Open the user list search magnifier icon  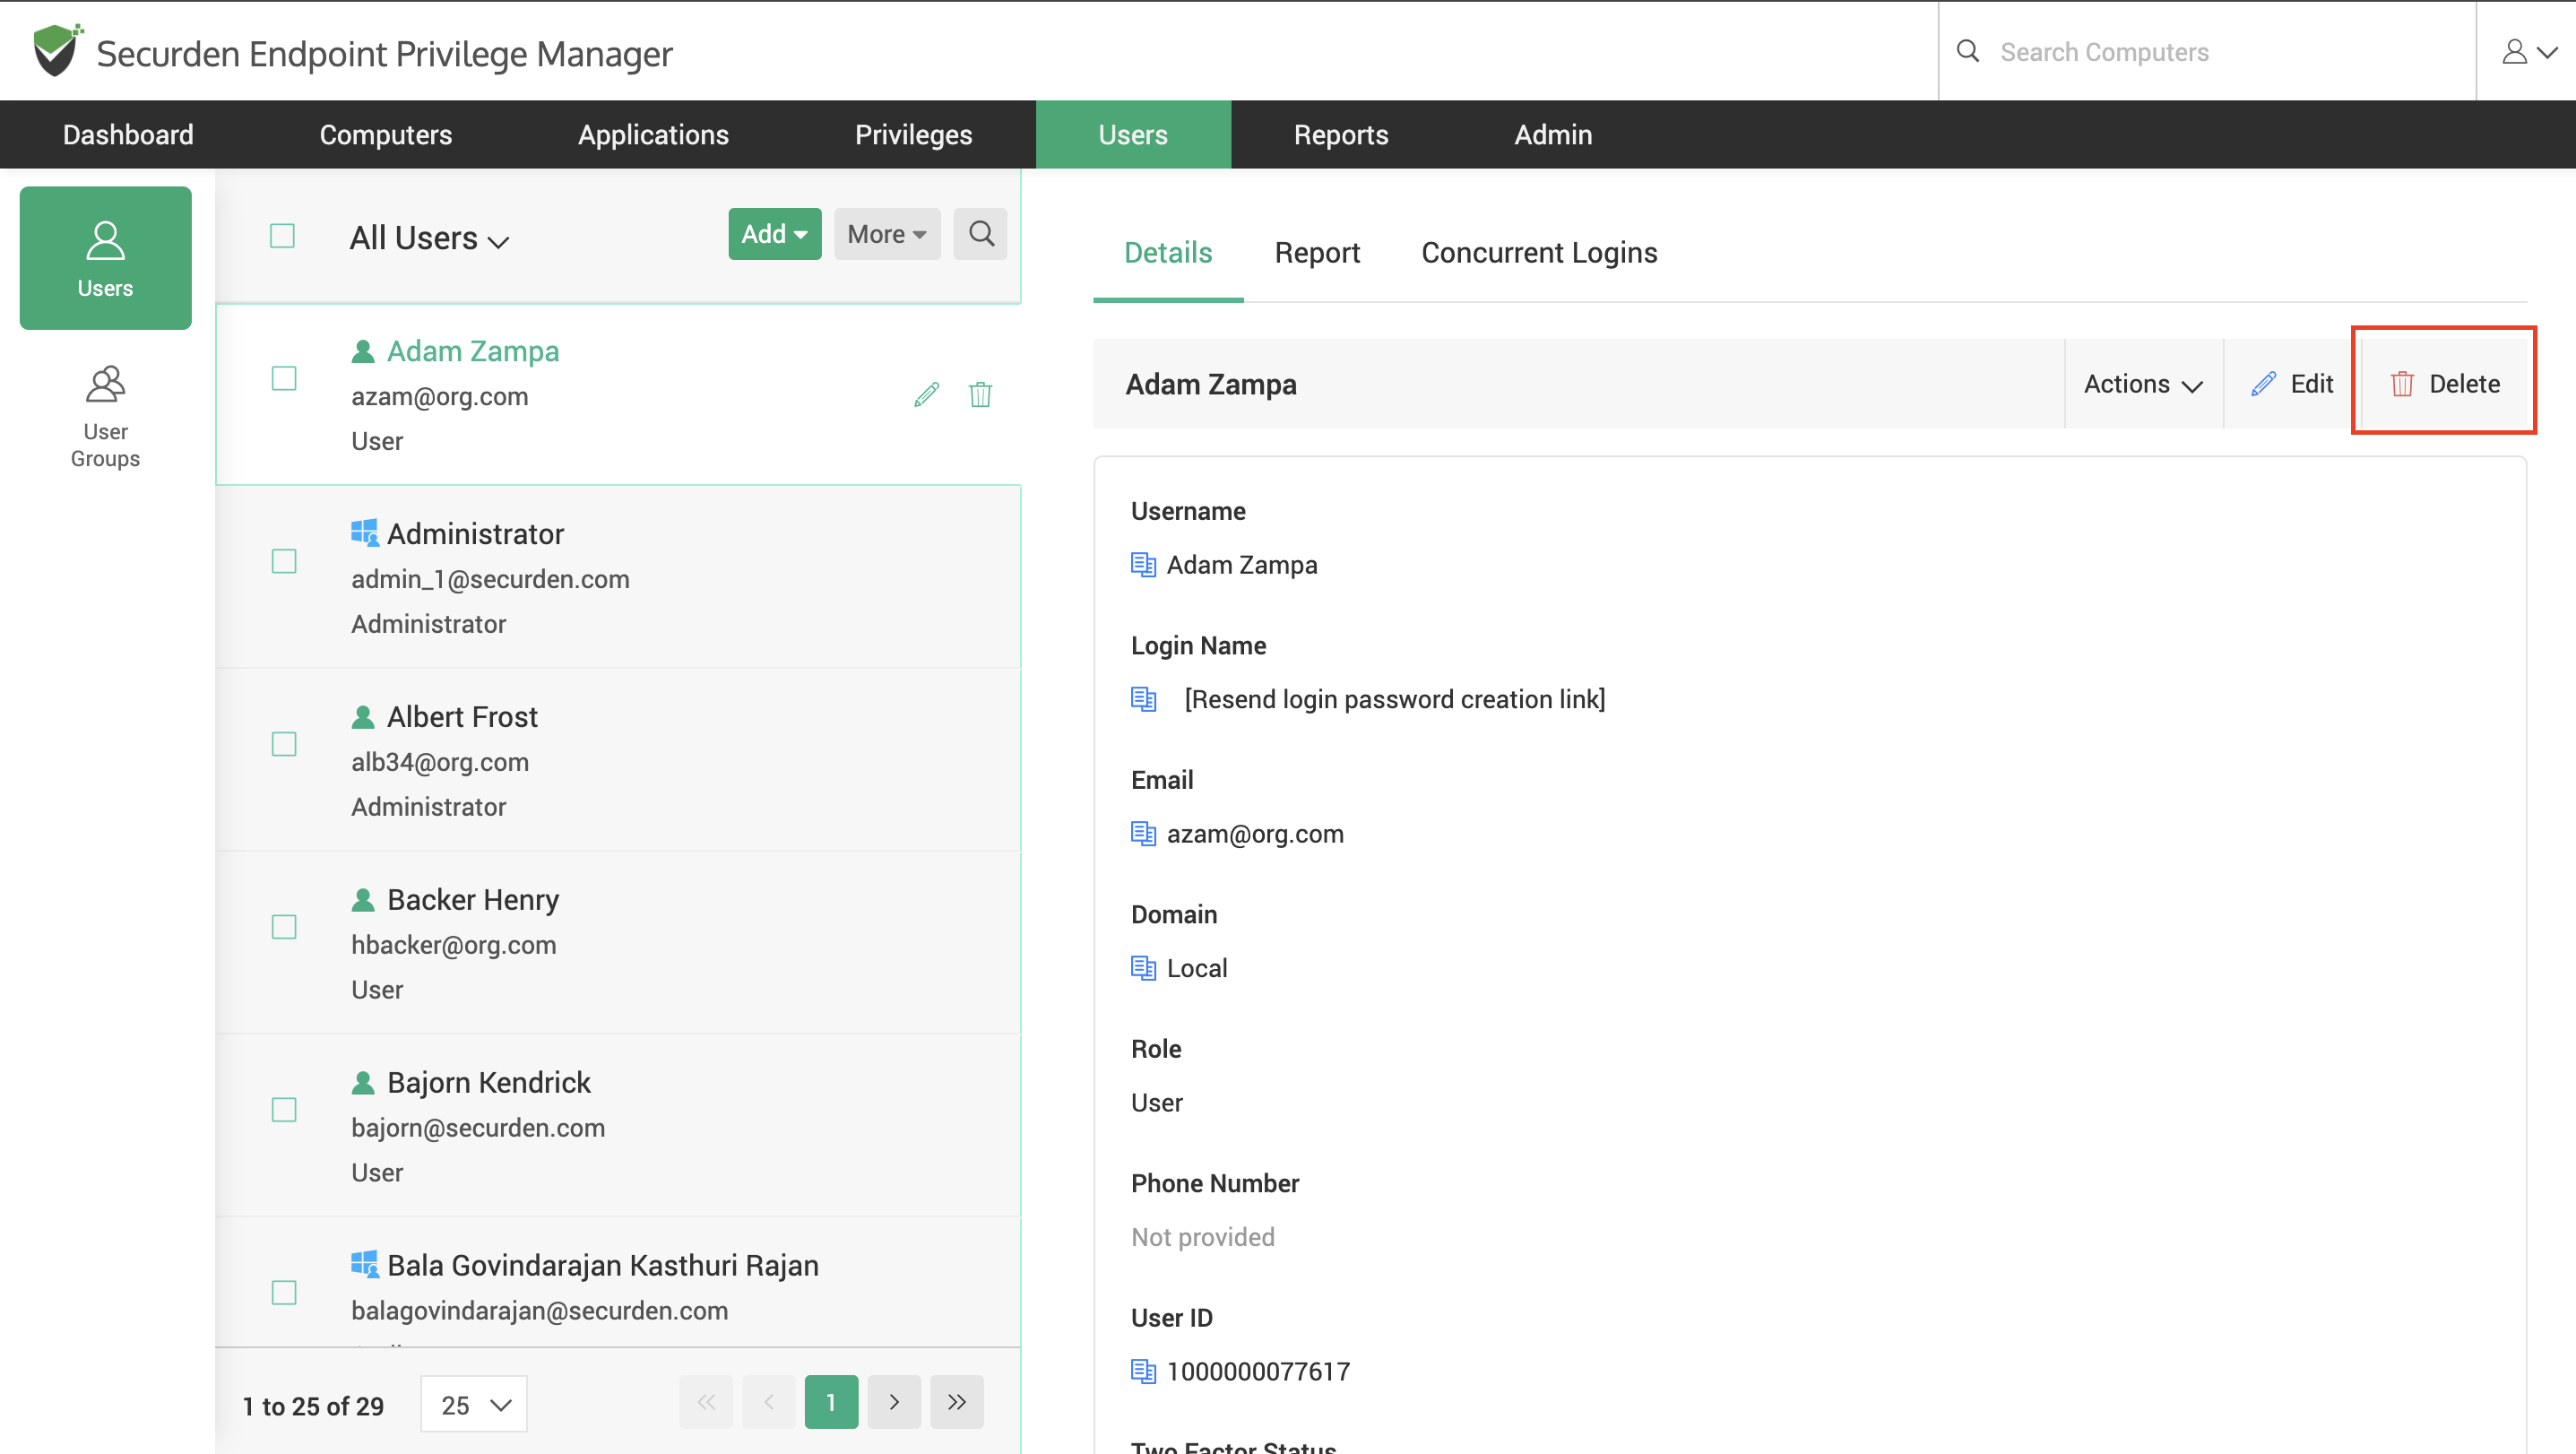pos(980,234)
